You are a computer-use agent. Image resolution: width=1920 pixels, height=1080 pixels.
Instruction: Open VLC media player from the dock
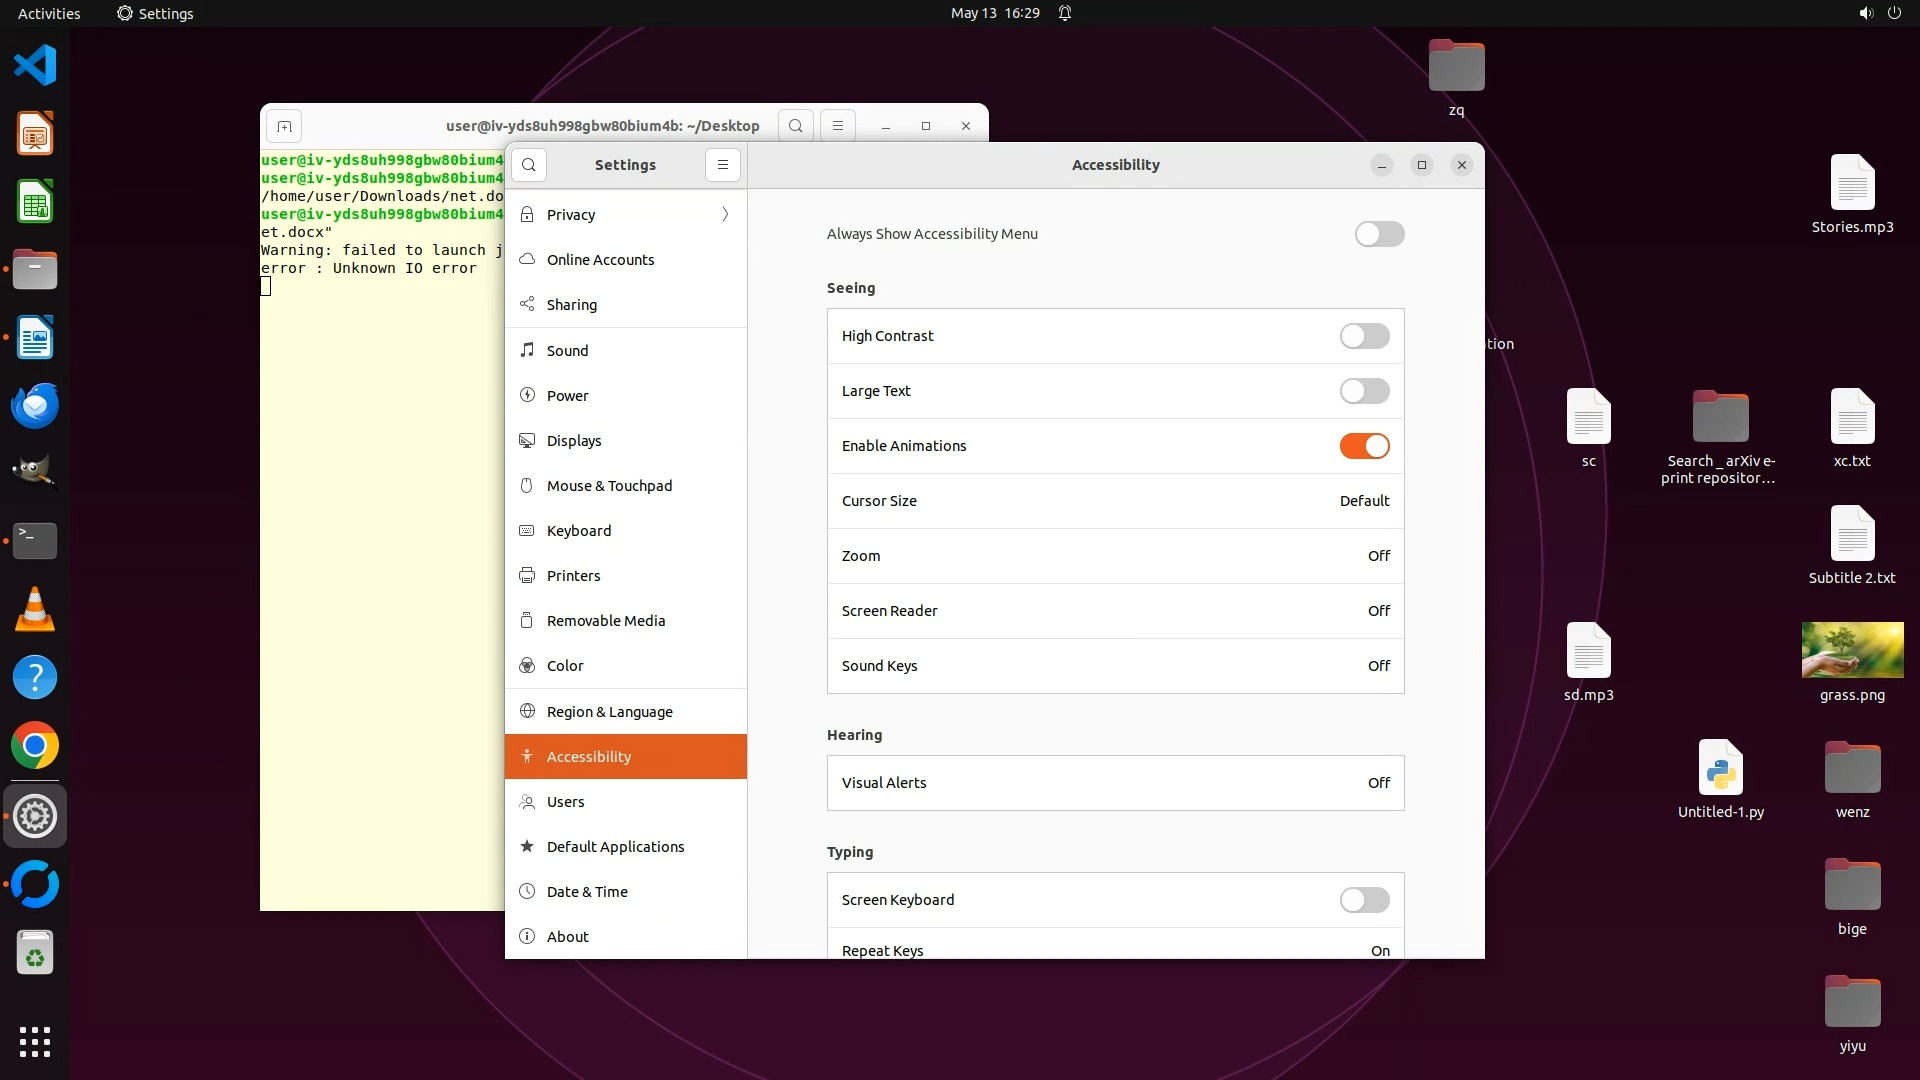coord(35,610)
